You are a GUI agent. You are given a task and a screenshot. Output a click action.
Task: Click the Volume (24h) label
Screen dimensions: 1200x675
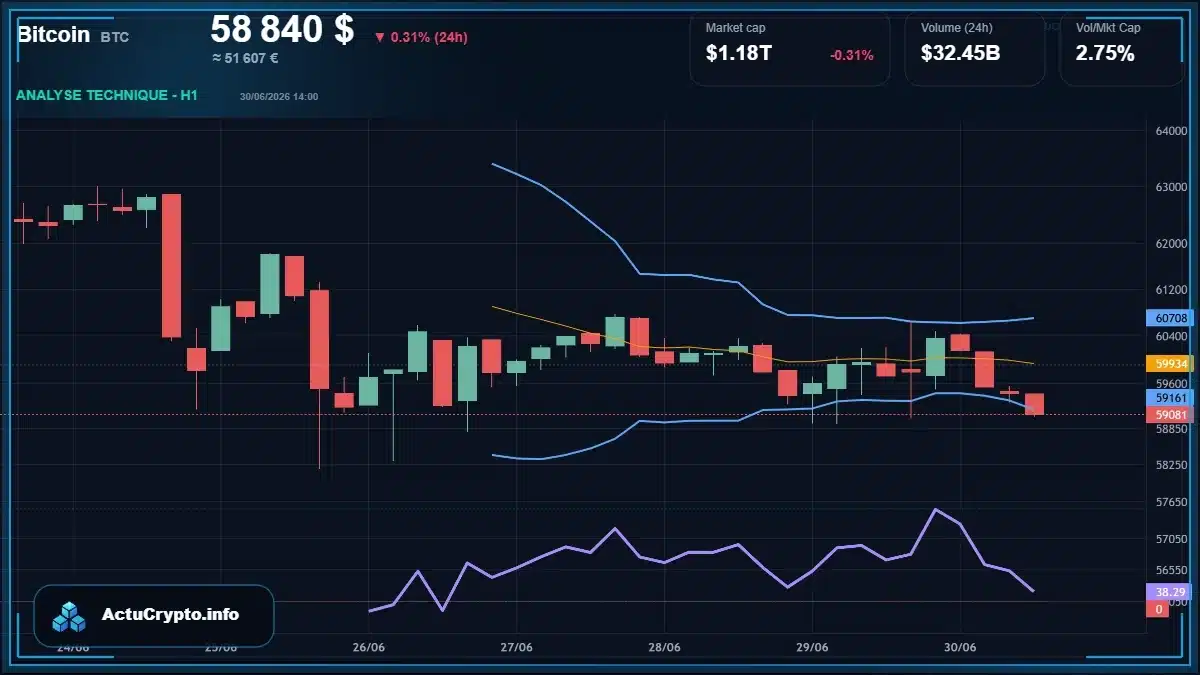tap(957, 28)
